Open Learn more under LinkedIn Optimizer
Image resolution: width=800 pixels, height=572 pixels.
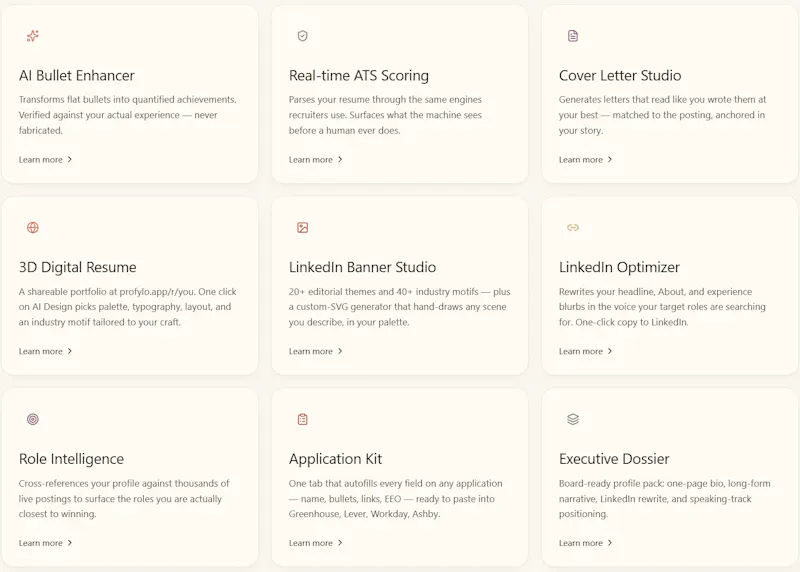point(585,352)
